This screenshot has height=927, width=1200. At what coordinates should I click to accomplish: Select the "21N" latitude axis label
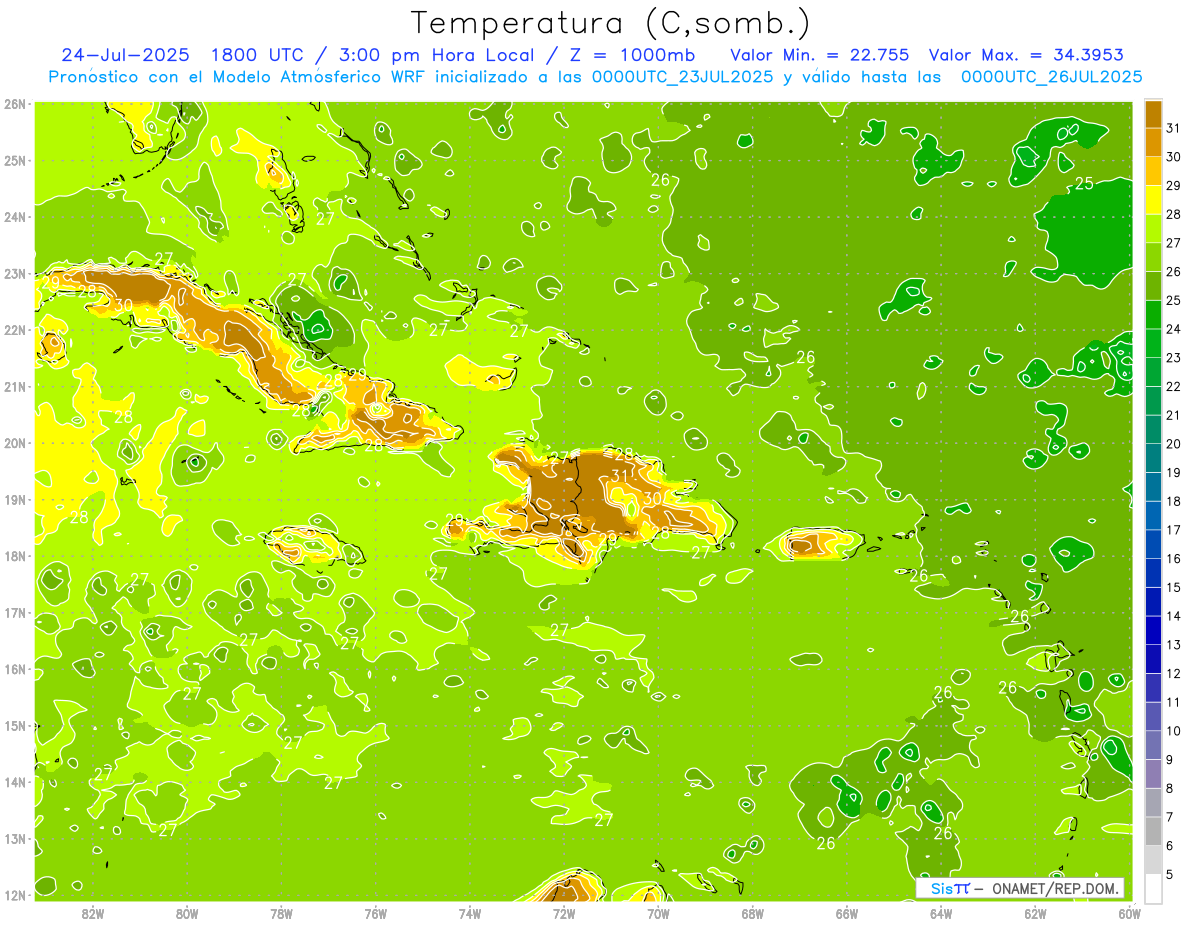click(15, 386)
